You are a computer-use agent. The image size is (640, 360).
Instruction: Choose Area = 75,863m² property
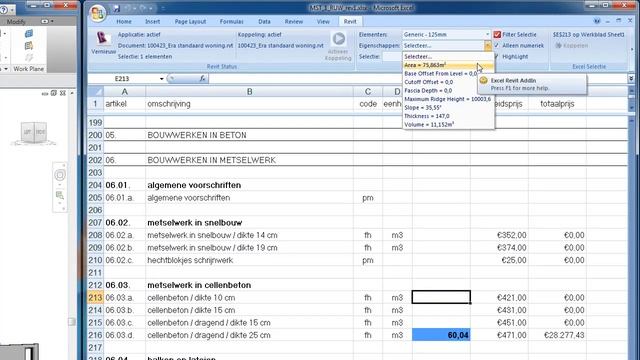(x=448, y=65)
